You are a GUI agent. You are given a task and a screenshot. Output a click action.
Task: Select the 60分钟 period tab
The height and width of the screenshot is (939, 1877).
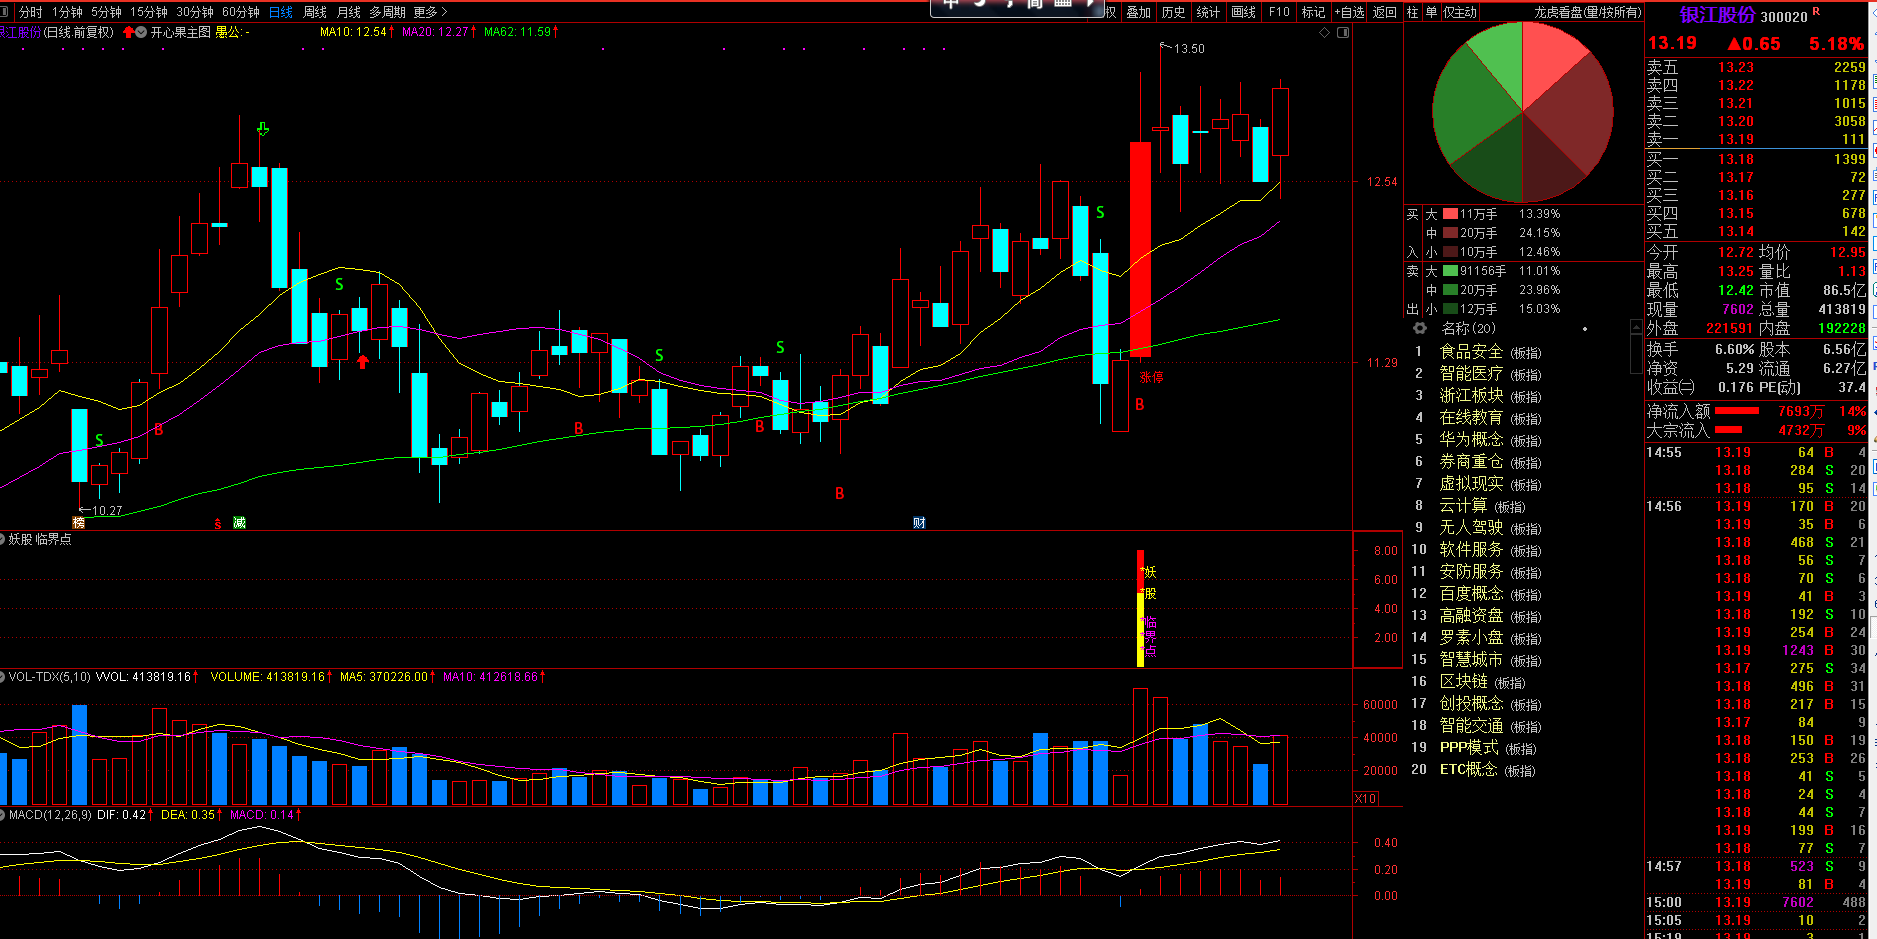pos(240,12)
